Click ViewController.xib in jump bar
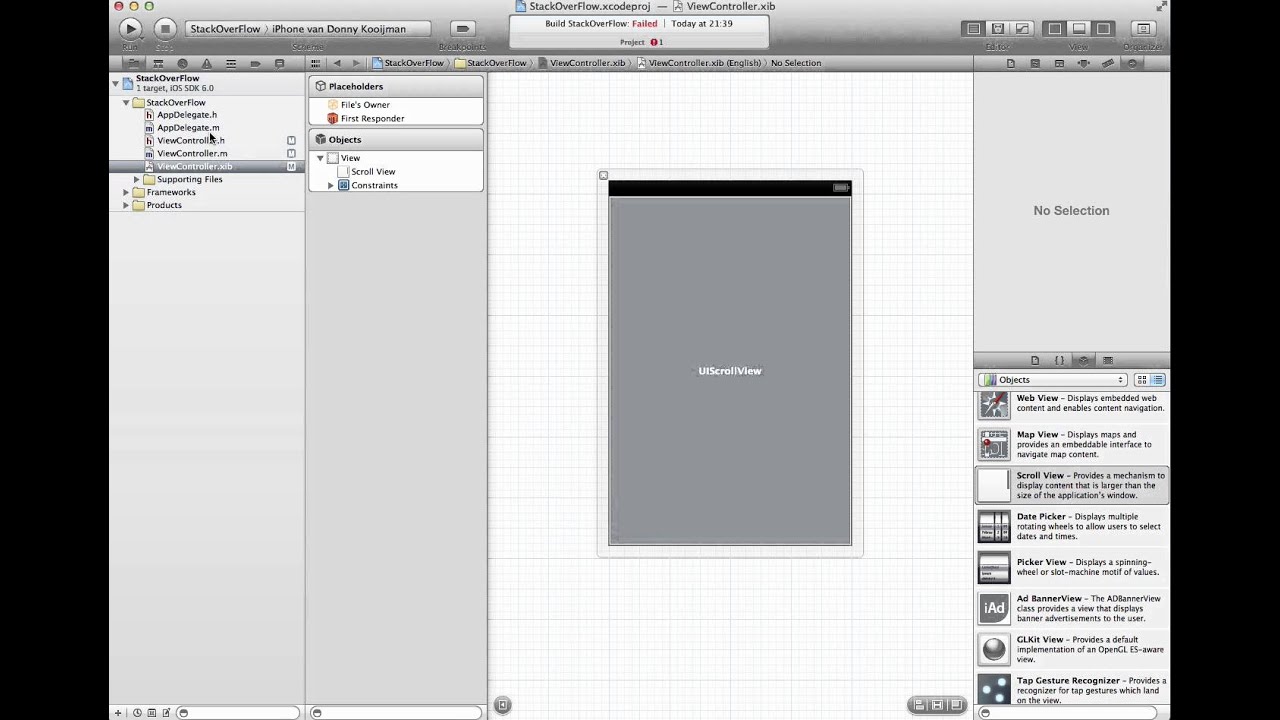The width and height of the screenshot is (1280, 720). click(x=581, y=63)
